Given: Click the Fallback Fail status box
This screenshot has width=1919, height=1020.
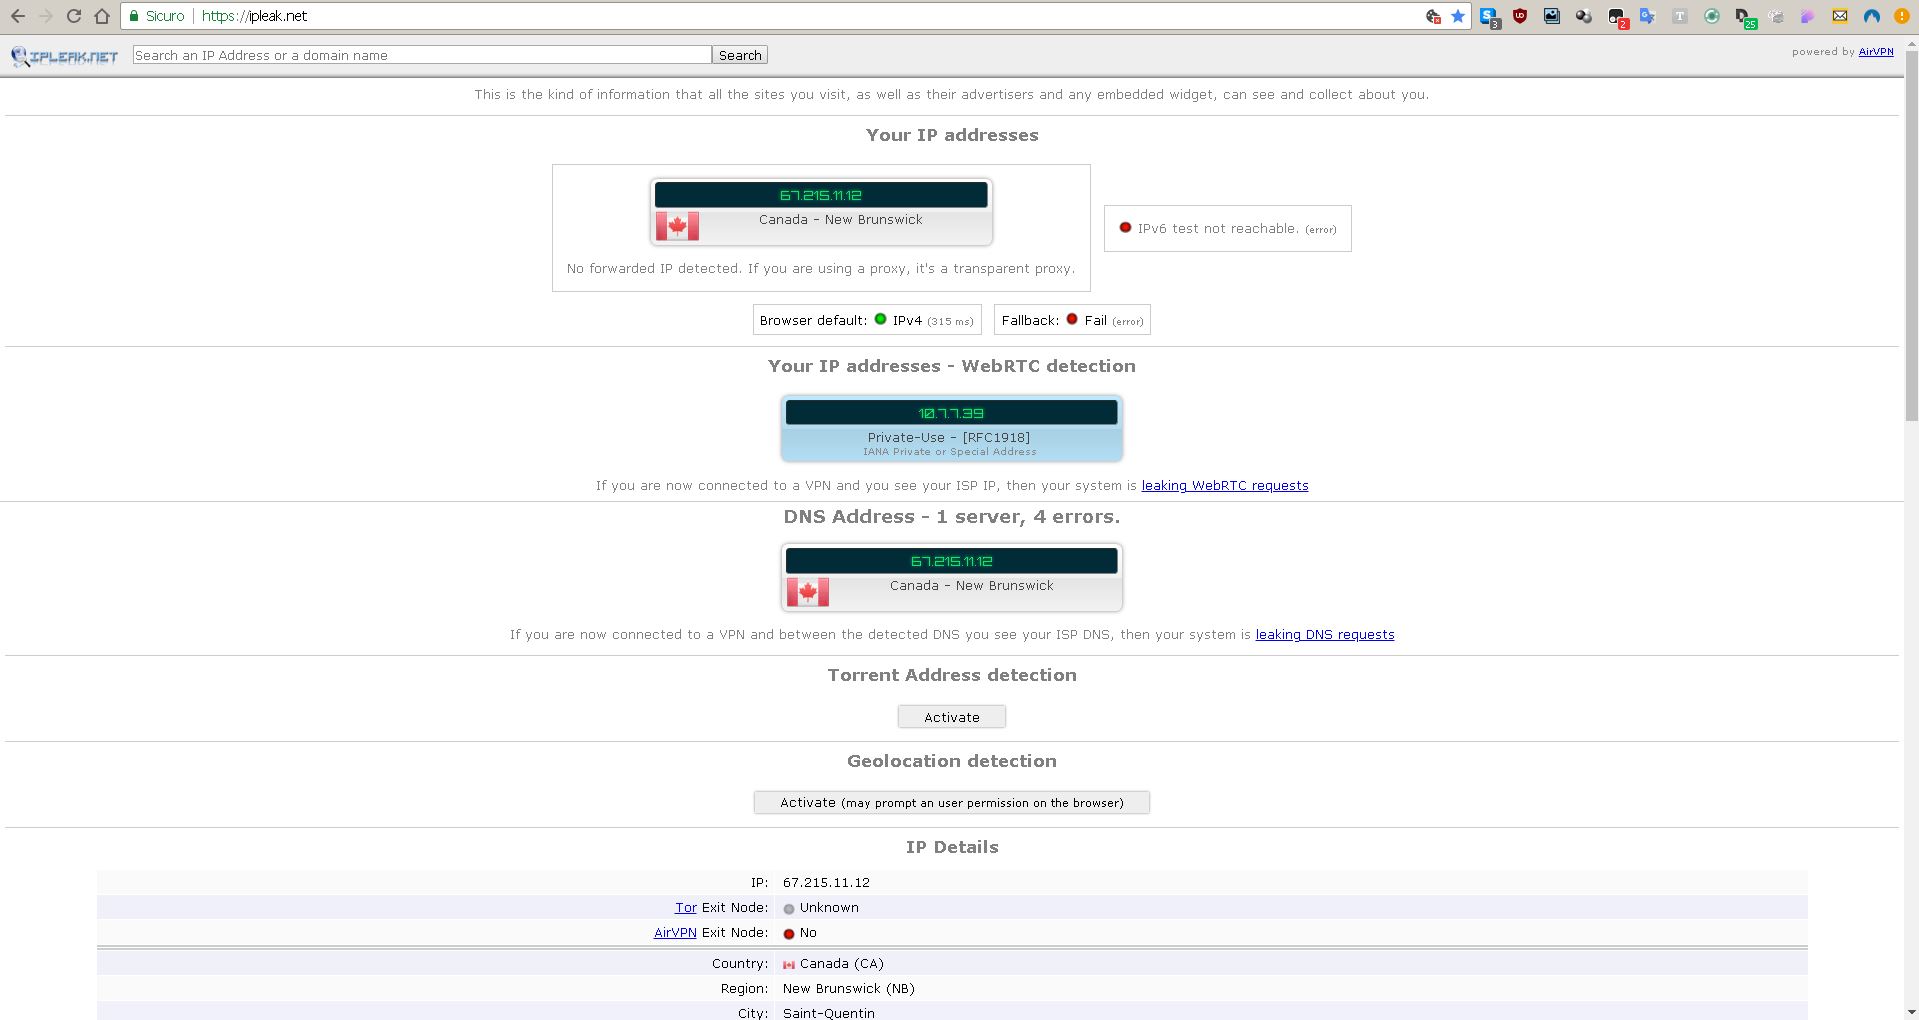Looking at the screenshot, I should [1072, 320].
